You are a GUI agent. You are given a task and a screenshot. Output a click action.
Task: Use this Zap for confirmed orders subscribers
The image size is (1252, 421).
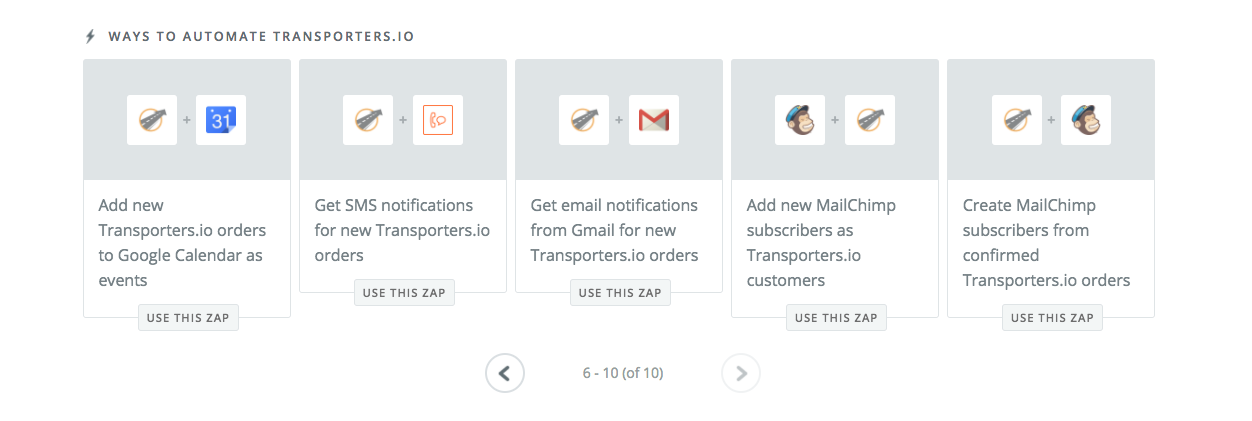(x=1052, y=318)
